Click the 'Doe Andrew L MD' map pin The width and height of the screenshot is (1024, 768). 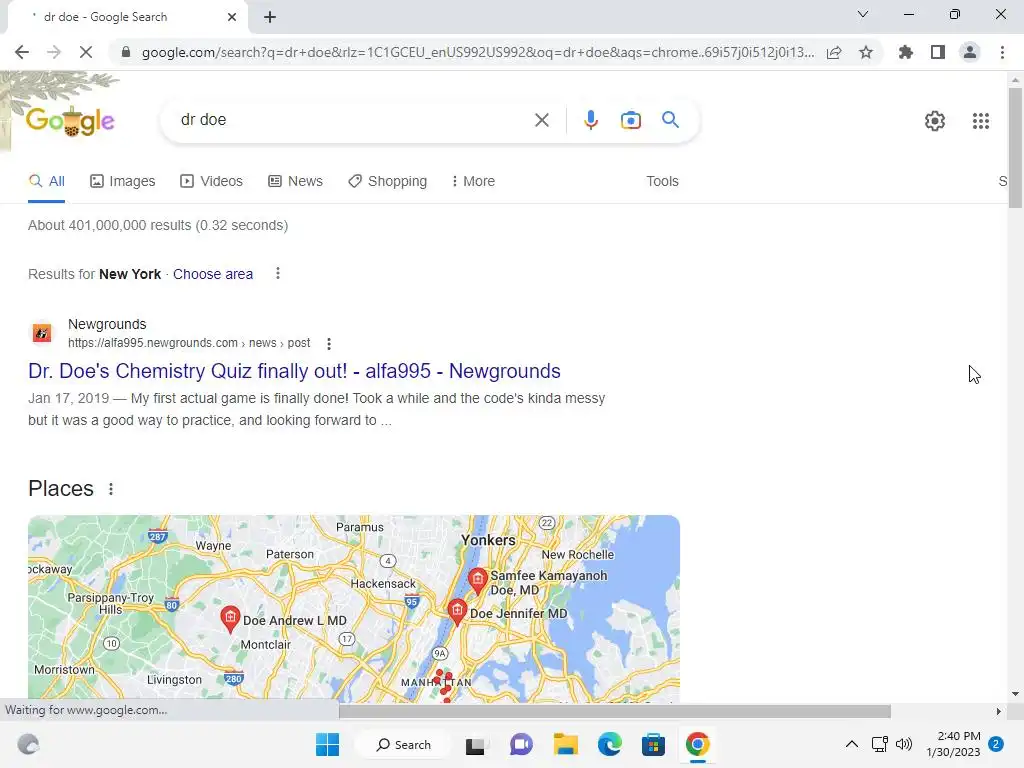click(229, 618)
